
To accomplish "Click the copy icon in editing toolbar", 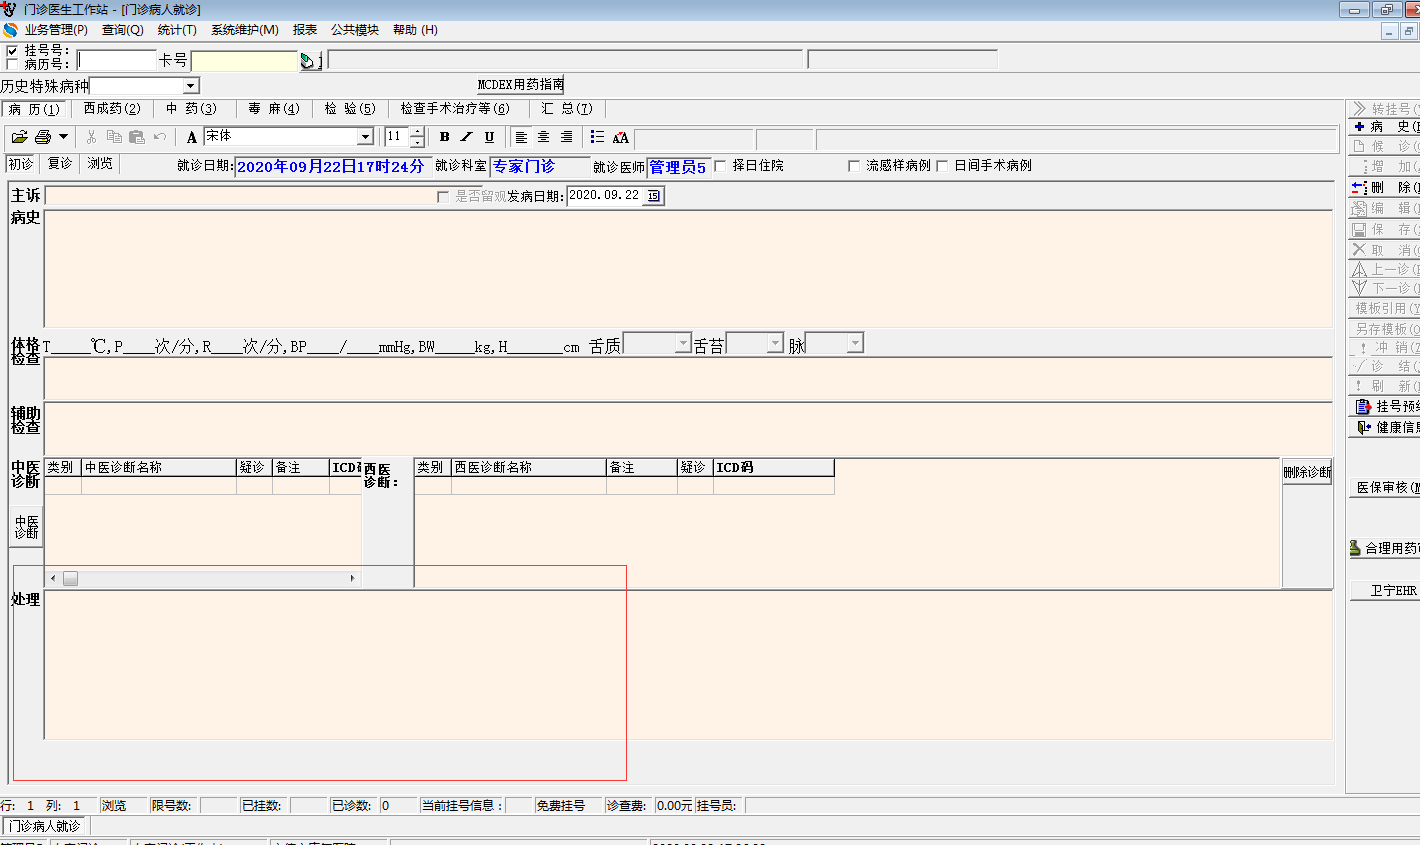I will click(x=114, y=137).
